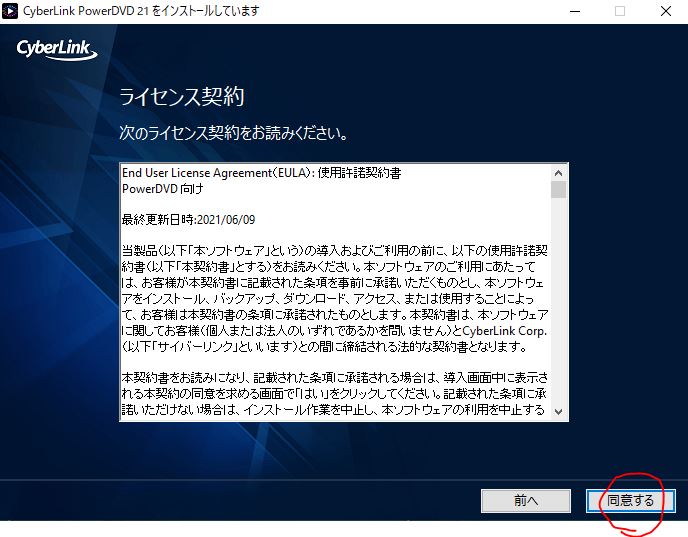Close the PowerDVD installer window
This screenshot has width=688, height=537.
coord(666,11)
